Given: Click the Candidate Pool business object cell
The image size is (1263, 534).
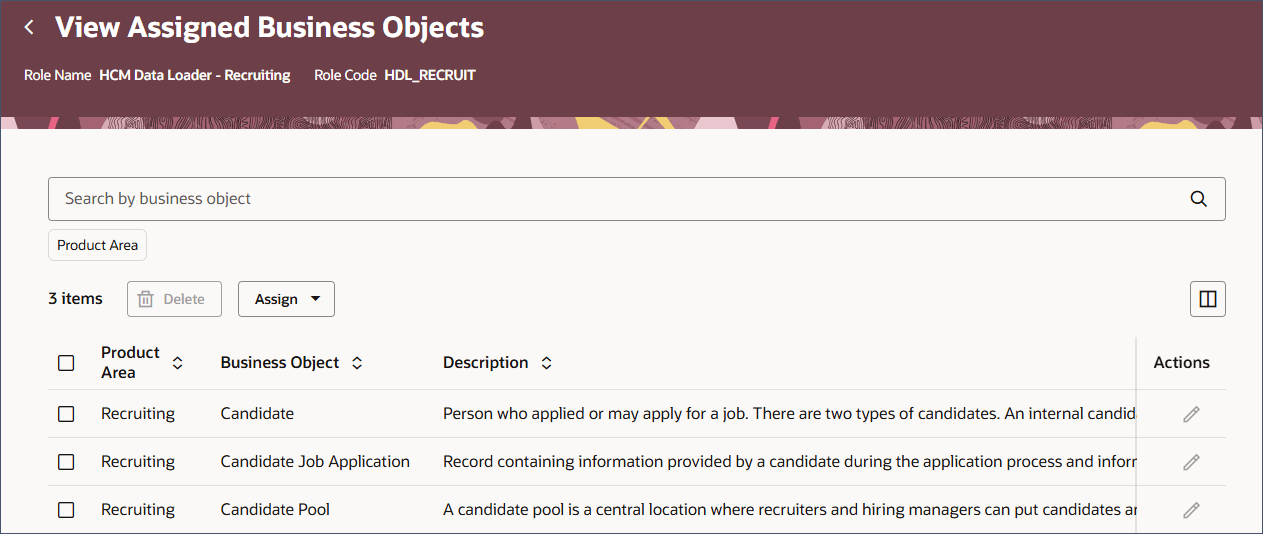Looking at the screenshot, I should (x=275, y=510).
